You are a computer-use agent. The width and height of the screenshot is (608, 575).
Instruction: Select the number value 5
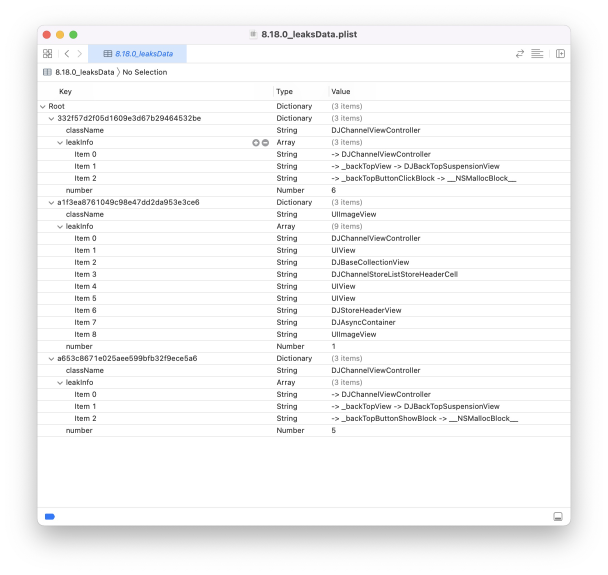tap(333, 431)
